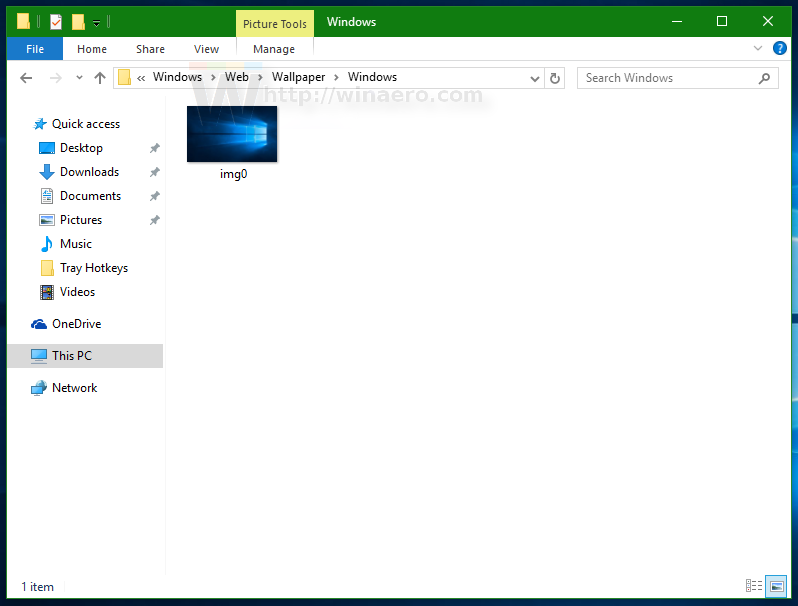Expand the chevron after Web breadcrumb
Screen dimensions: 798x606
tap(260, 78)
